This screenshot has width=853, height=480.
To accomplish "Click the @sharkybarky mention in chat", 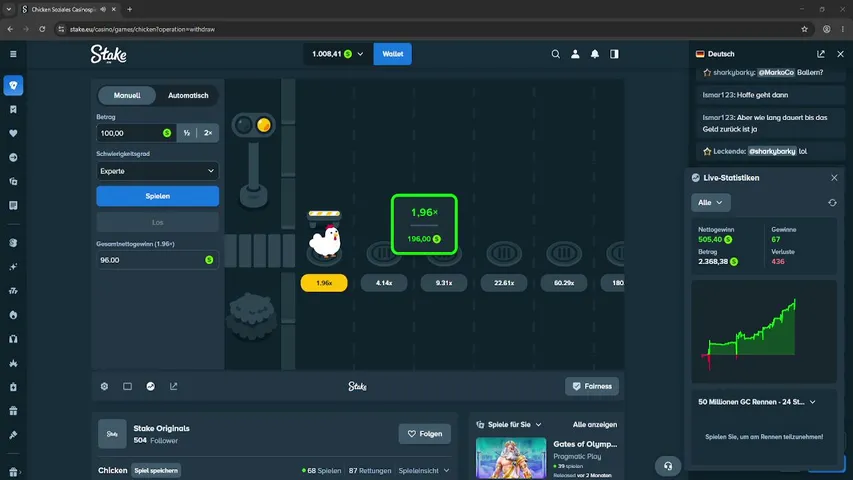I will point(772,151).
